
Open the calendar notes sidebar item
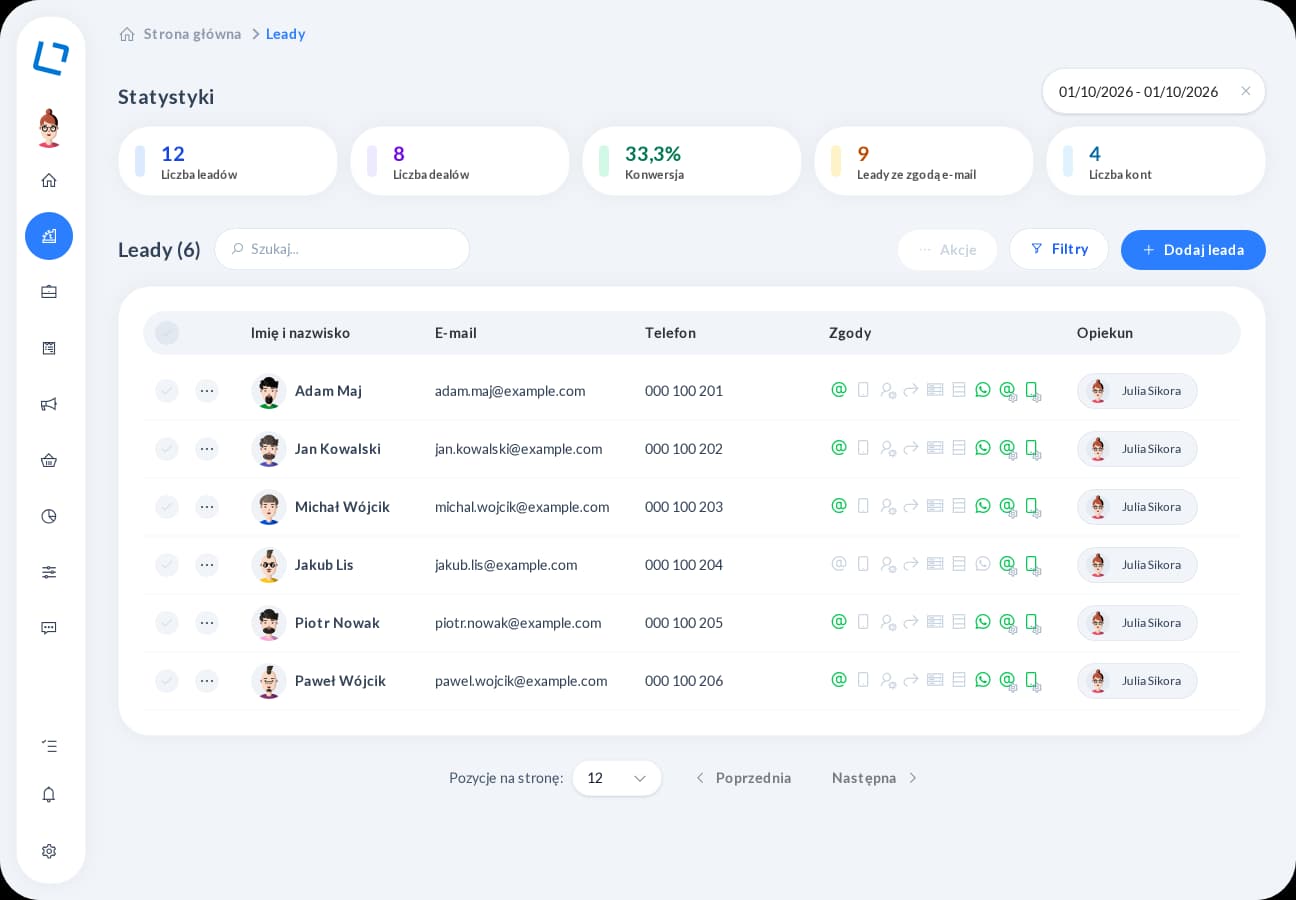pos(49,348)
